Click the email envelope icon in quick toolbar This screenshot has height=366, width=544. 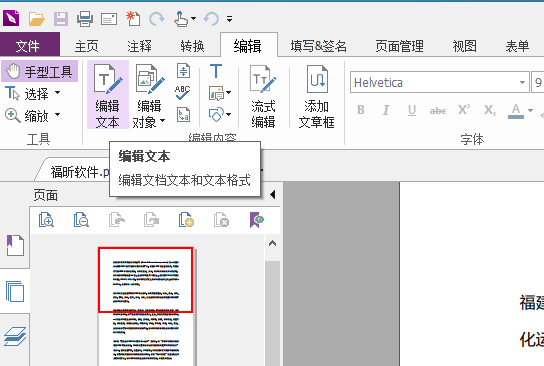point(109,19)
